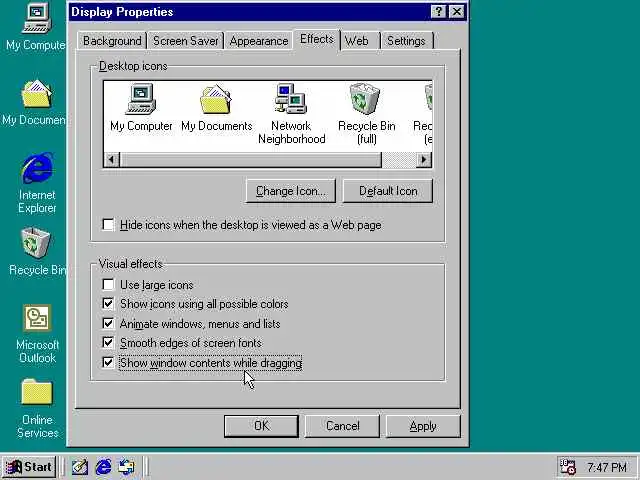Switch to the Background tab

[x=112, y=41]
